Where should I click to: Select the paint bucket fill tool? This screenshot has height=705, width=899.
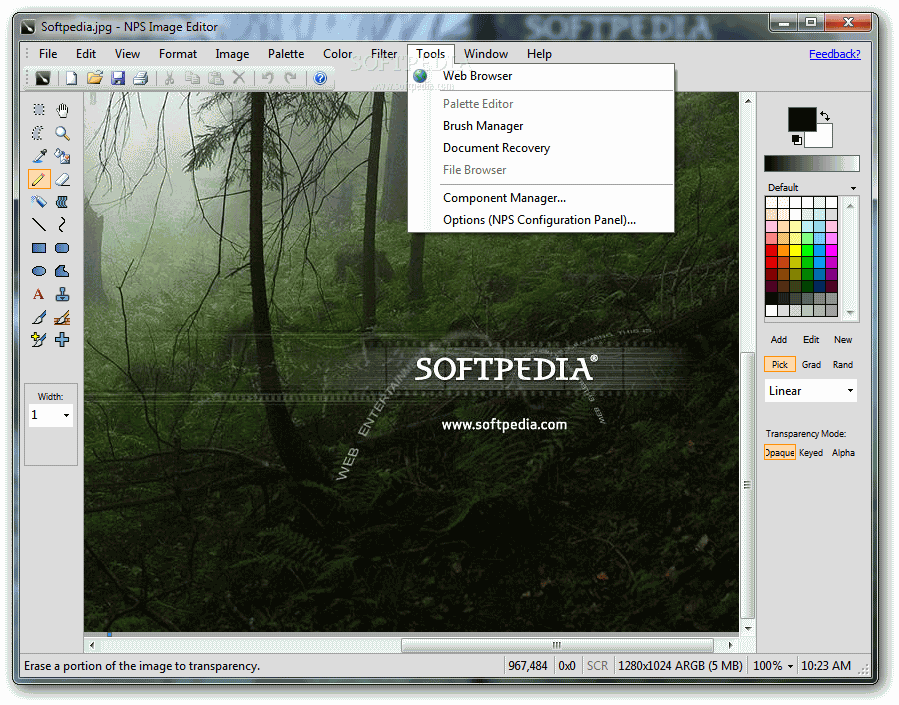[x=62, y=156]
